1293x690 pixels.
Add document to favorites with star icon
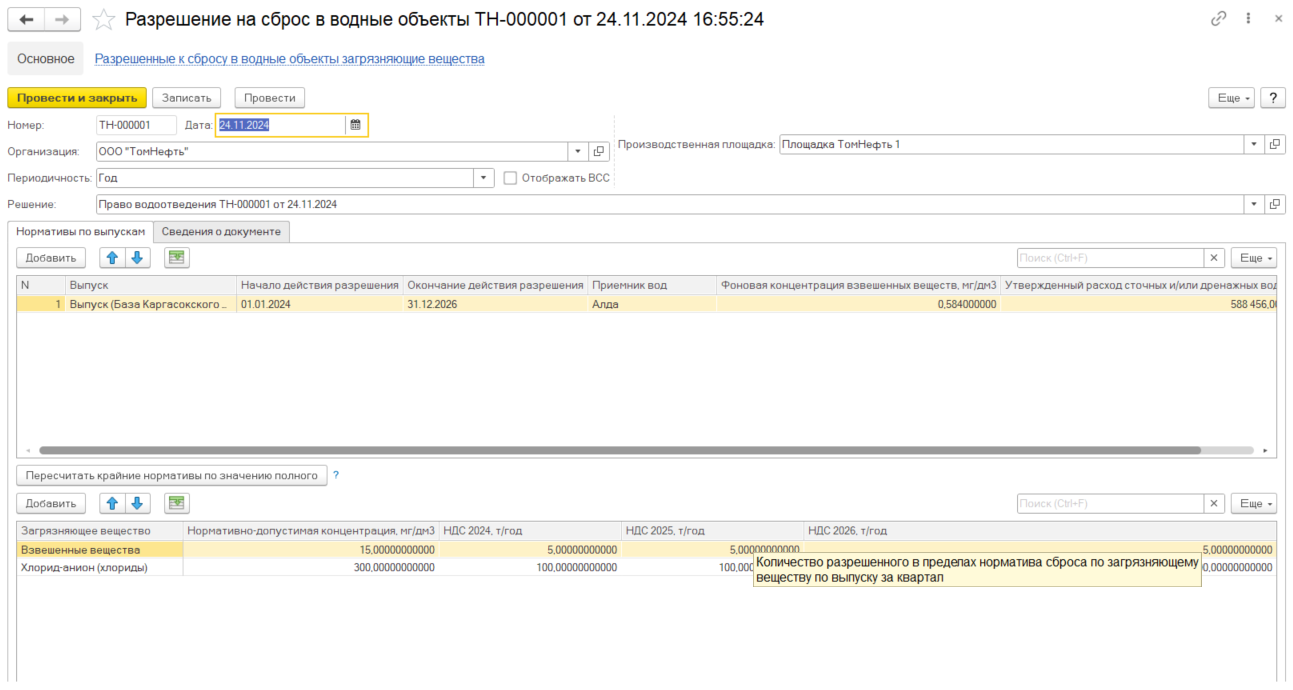(104, 19)
